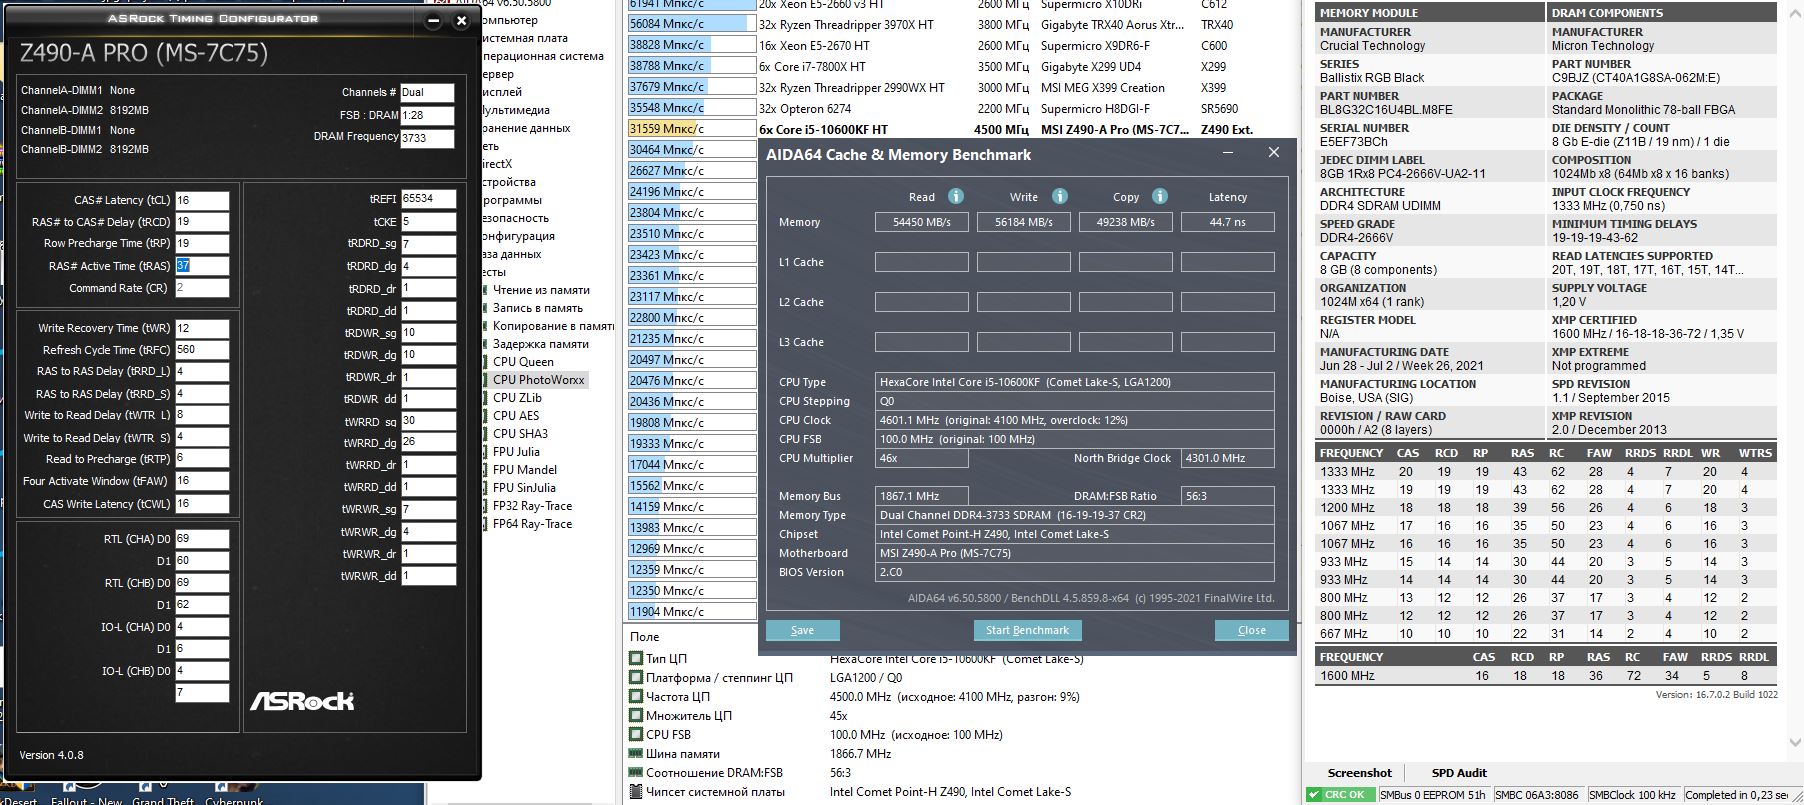Close the benchmark dialog using the Close button

(x=1251, y=630)
